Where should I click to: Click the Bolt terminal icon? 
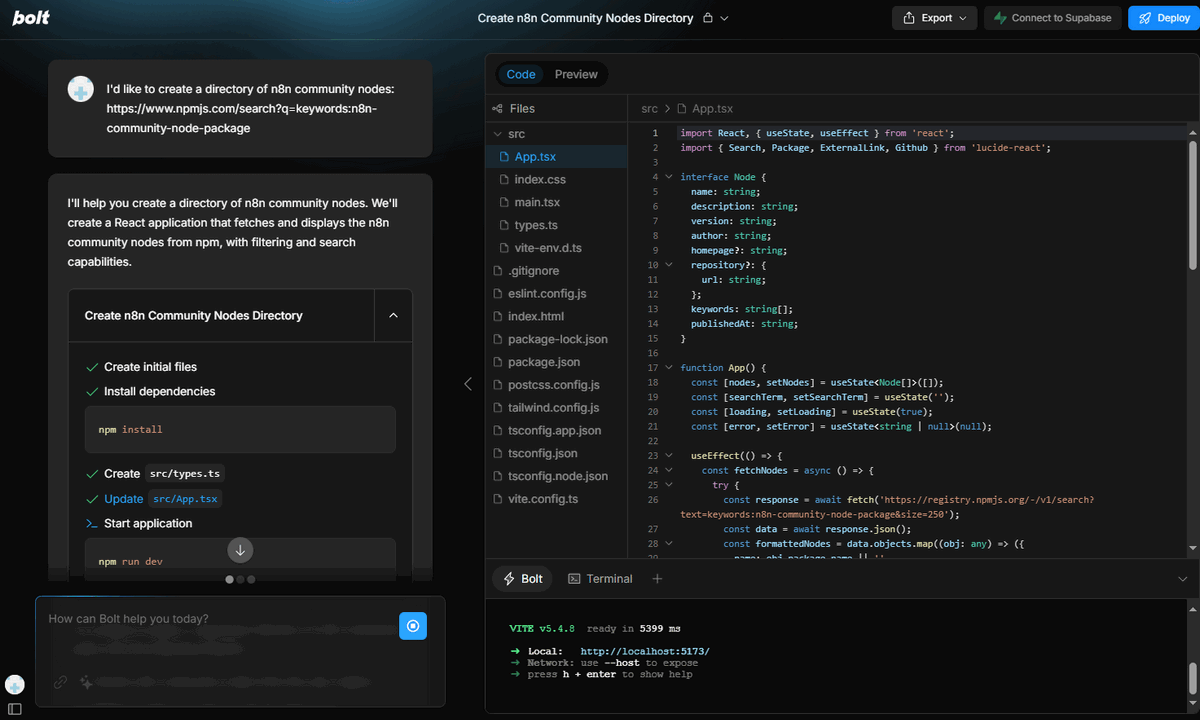pyautogui.click(x=510, y=578)
